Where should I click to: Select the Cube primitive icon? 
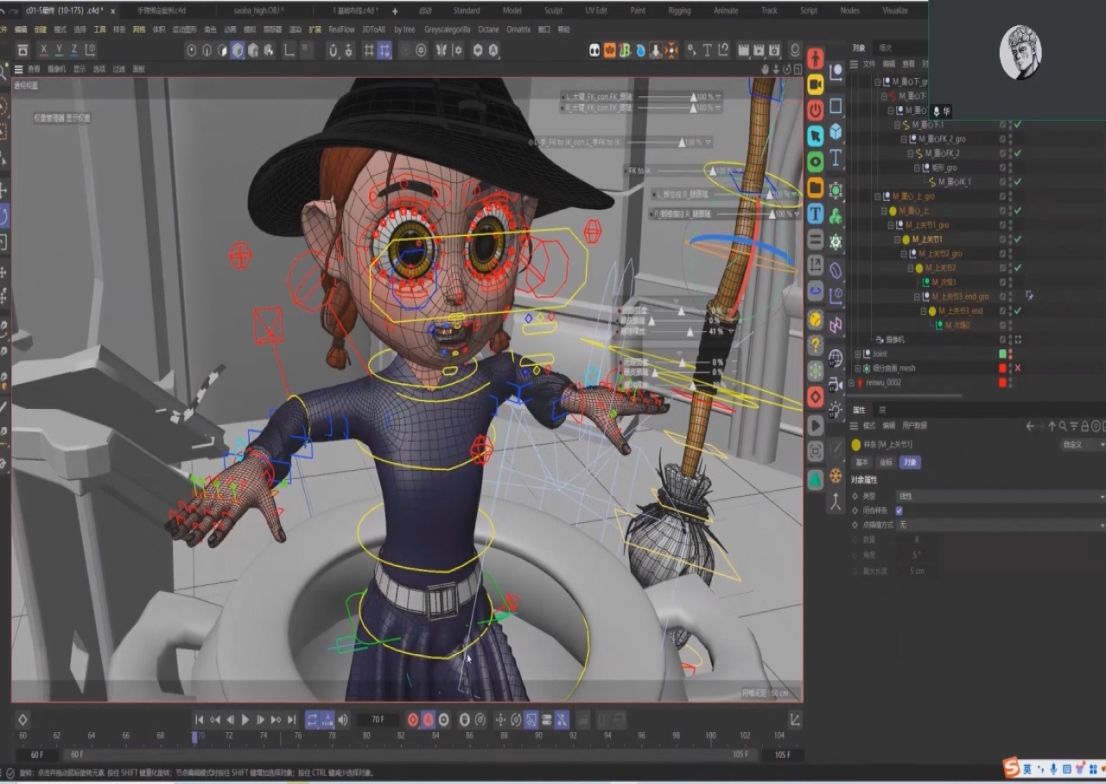tap(836, 132)
